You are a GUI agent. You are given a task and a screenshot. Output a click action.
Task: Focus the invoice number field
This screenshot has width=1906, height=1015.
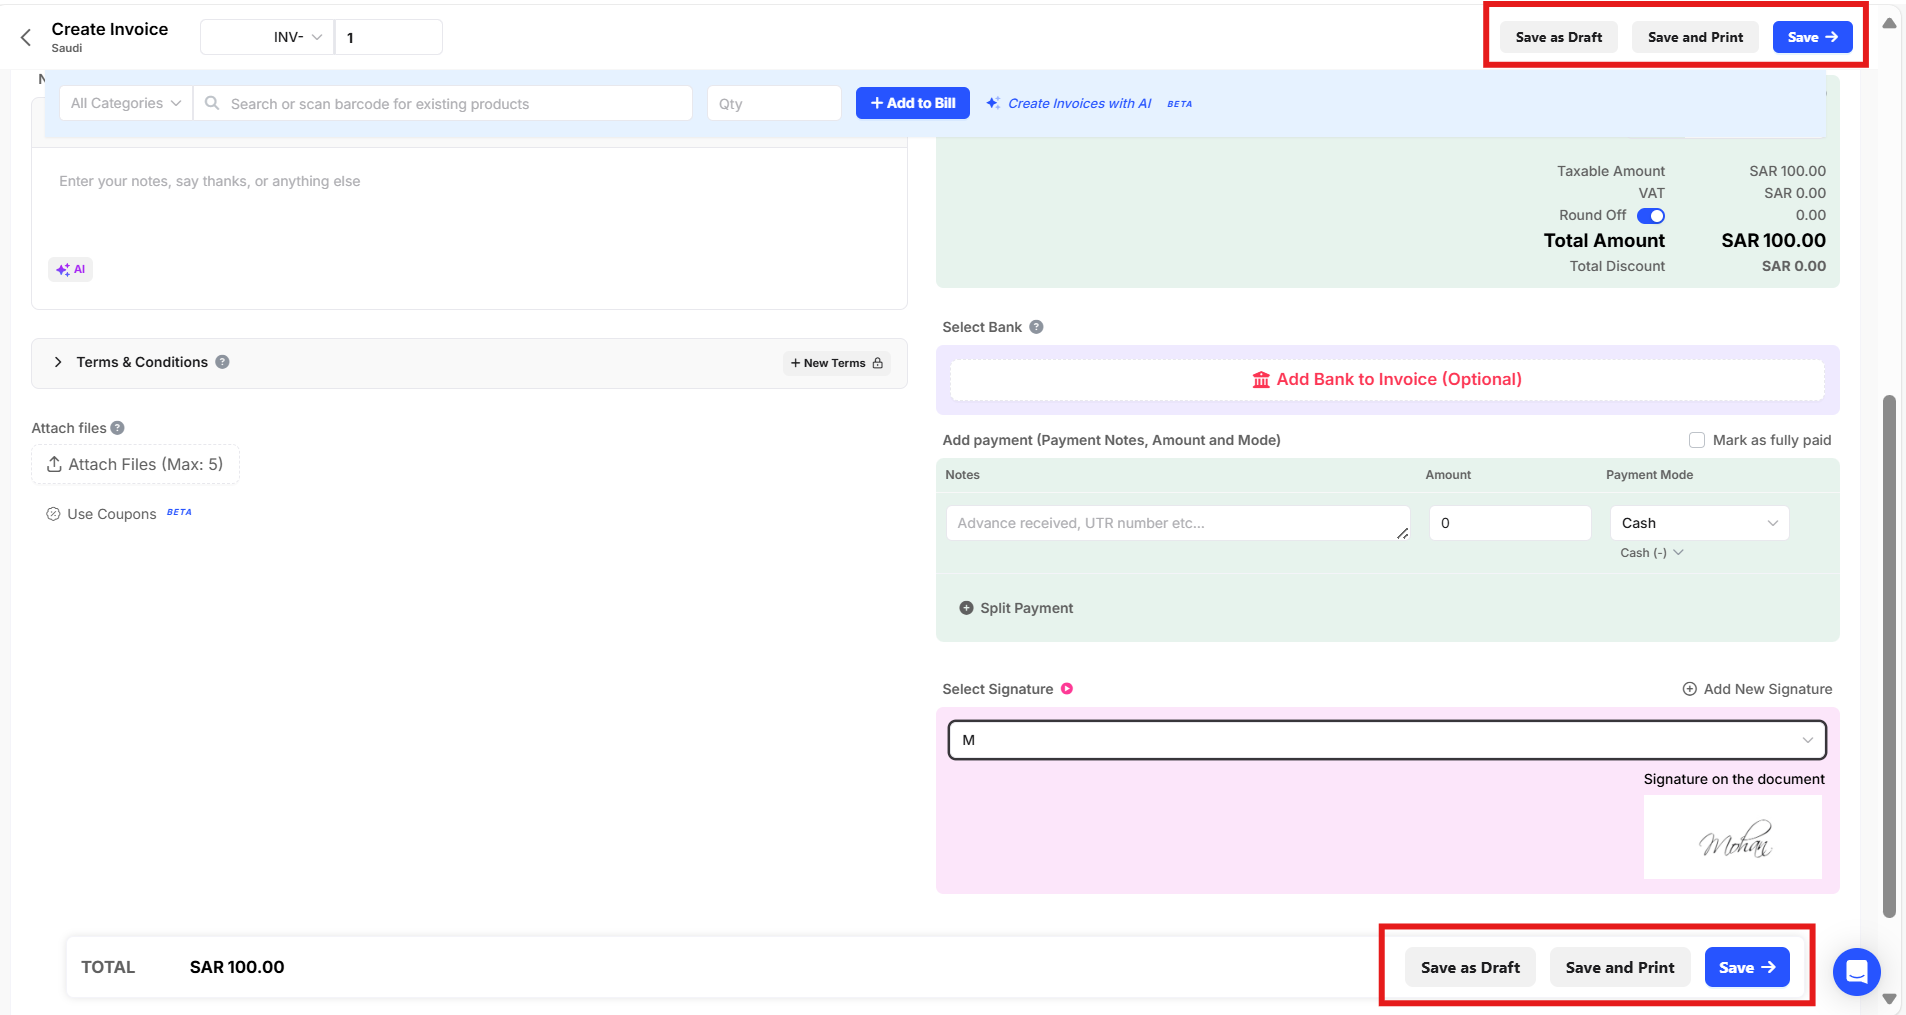click(388, 37)
